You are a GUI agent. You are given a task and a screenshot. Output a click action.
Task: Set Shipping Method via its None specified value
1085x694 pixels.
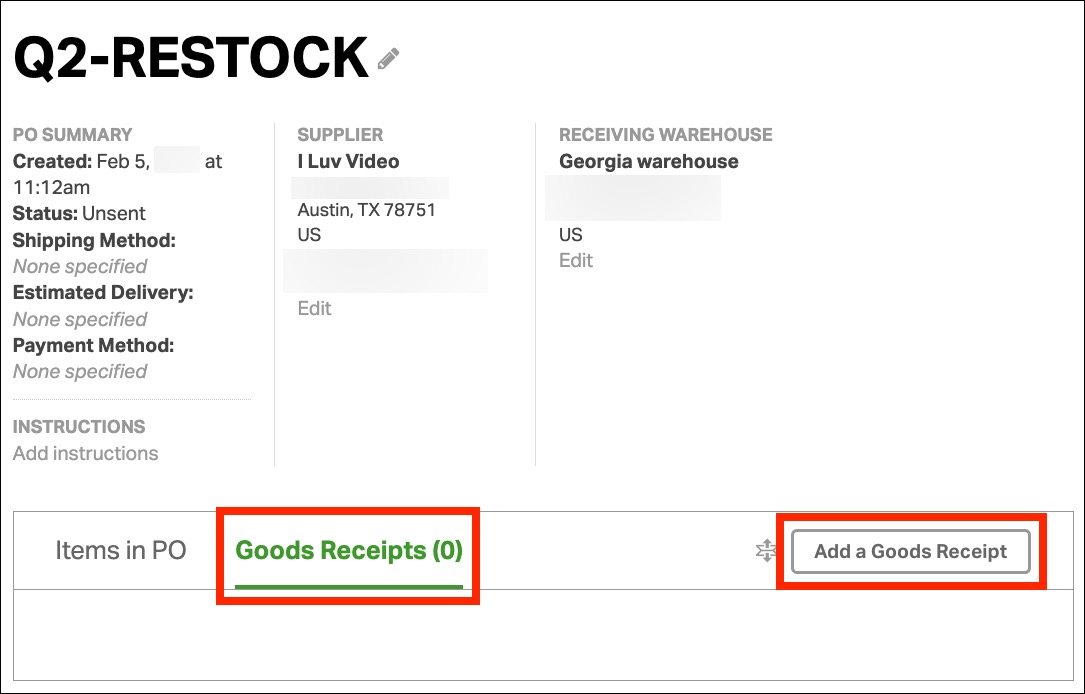pyautogui.click(x=80, y=266)
